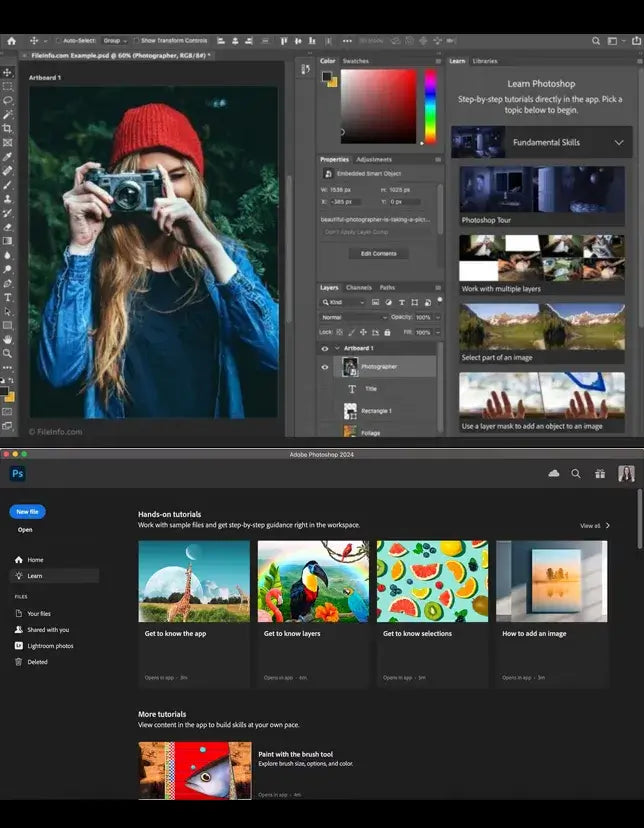Open the Kind layer filter dropdown

coord(343,303)
